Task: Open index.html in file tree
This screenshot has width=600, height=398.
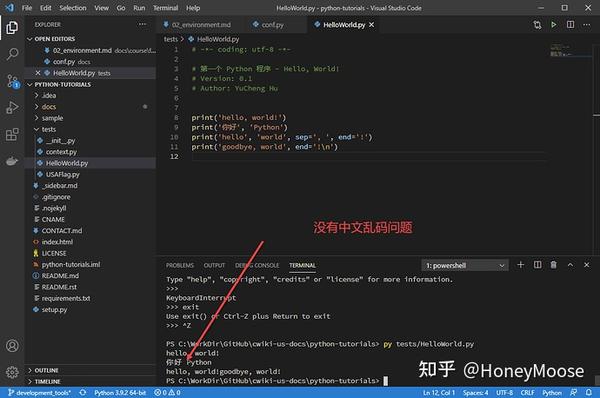Action: point(57,242)
